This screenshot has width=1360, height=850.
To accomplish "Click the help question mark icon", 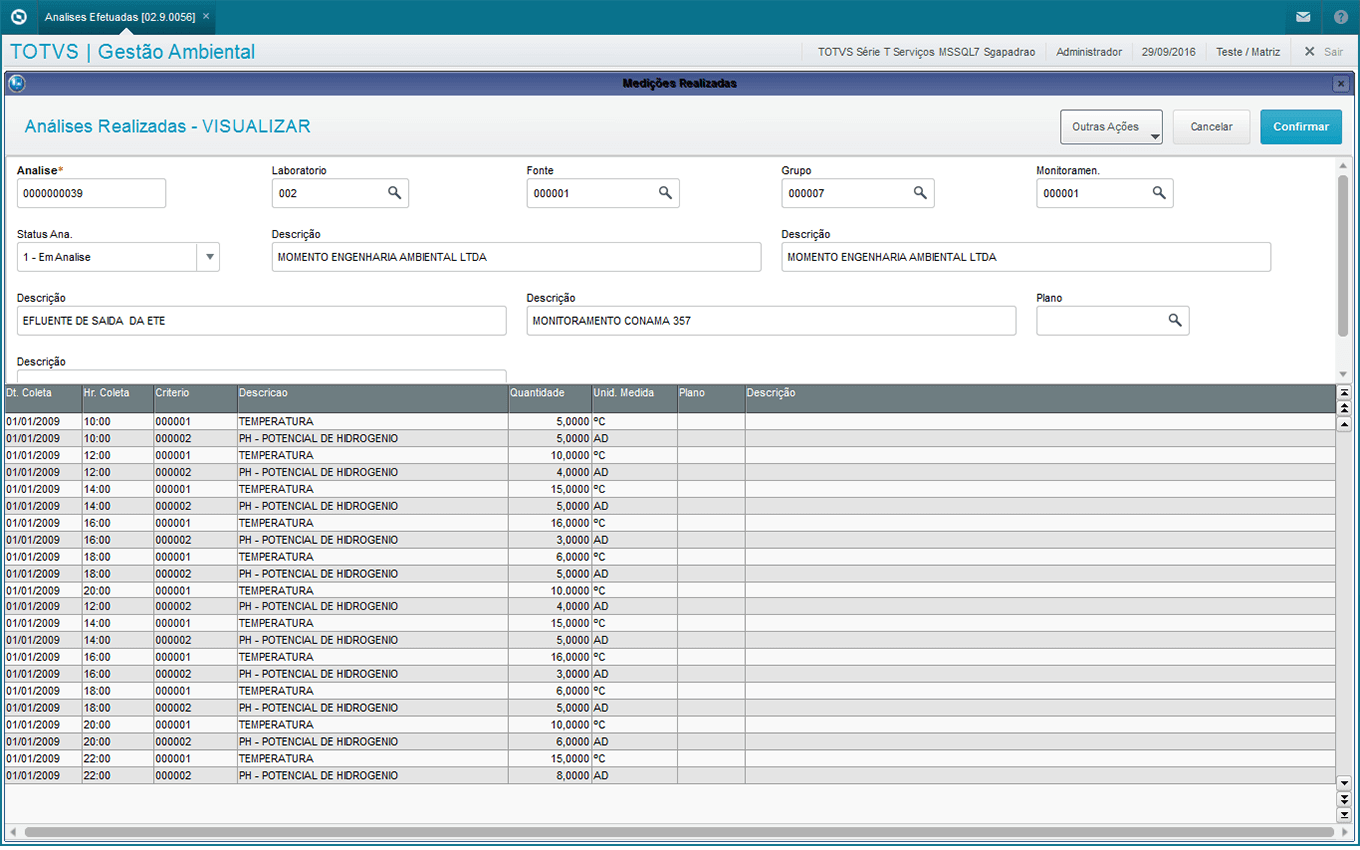I will click(x=1340, y=17).
